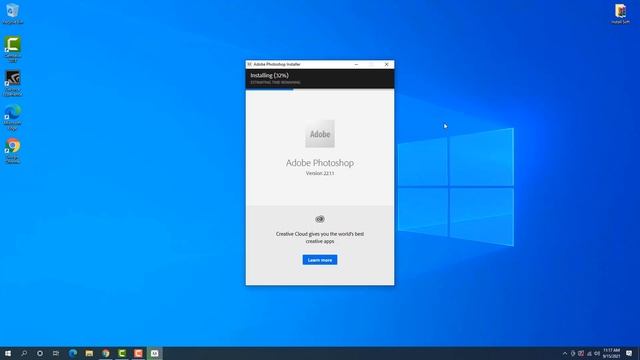The height and width of the screenshot is (360, 640).
Task: Open Task View from the taskbar
Action: 56,353
